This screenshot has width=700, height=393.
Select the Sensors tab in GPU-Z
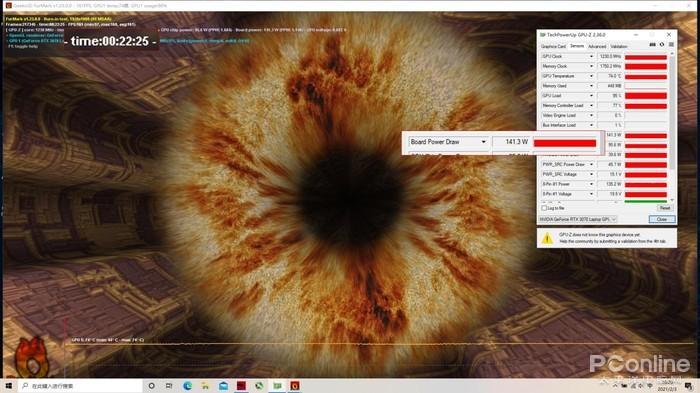[576, 46]
